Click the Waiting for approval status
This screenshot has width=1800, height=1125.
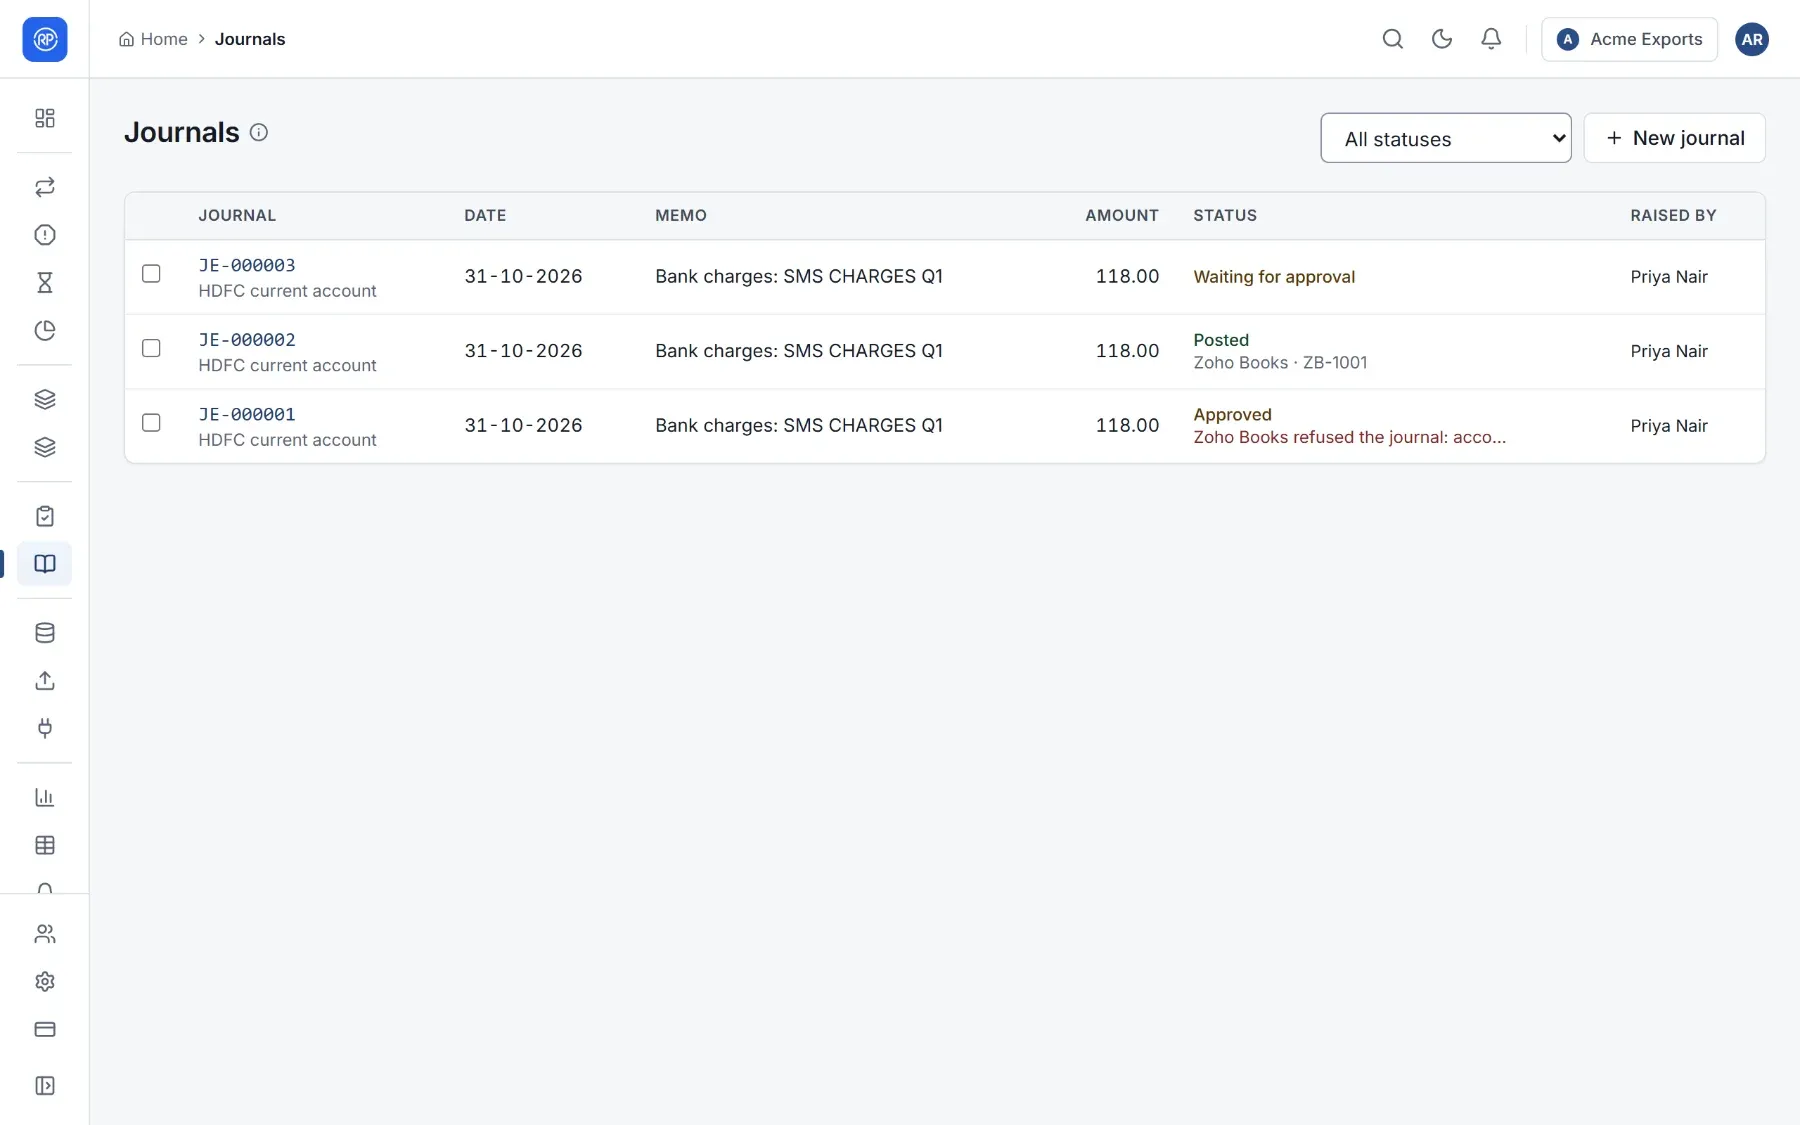pos(1274,277)
